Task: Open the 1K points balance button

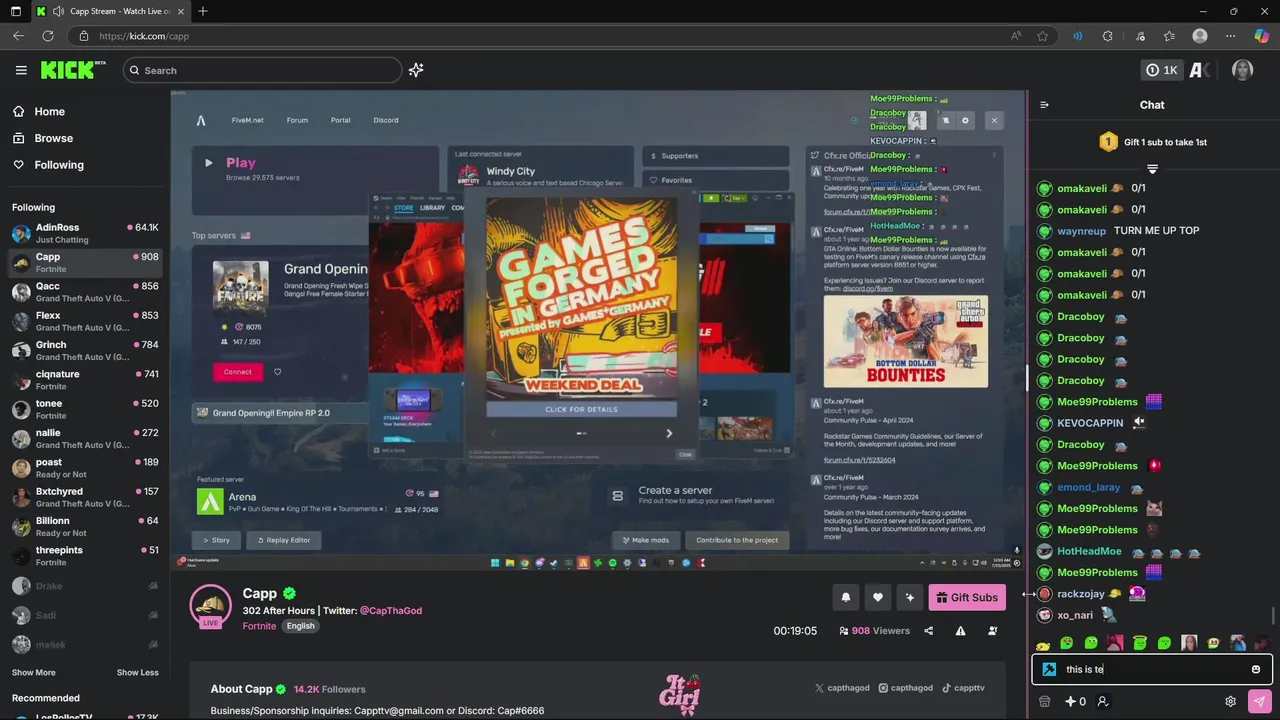Action: (1162, 70)
